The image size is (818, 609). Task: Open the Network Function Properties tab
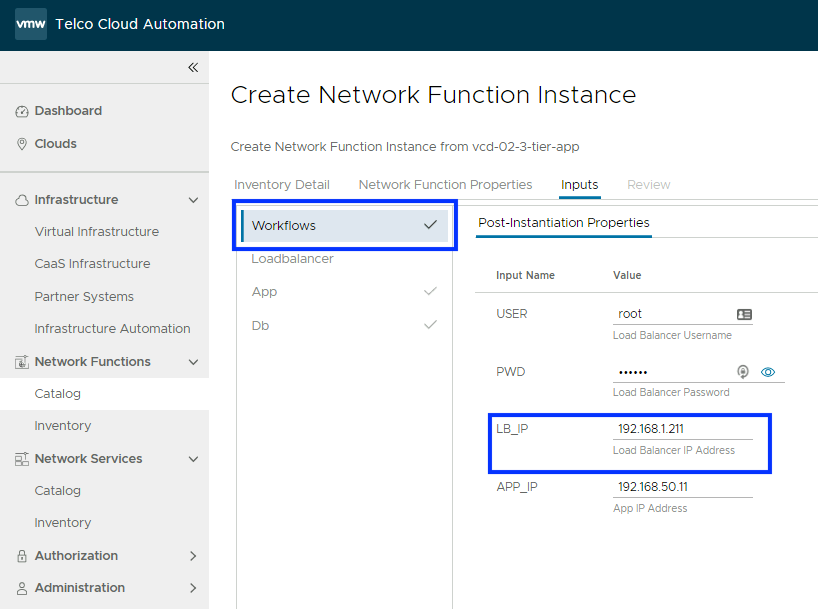click(445, 185)
